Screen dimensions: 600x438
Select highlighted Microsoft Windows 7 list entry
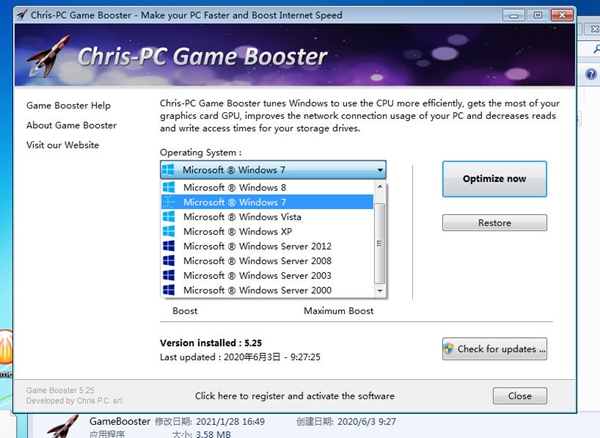[x=267, y=202]
